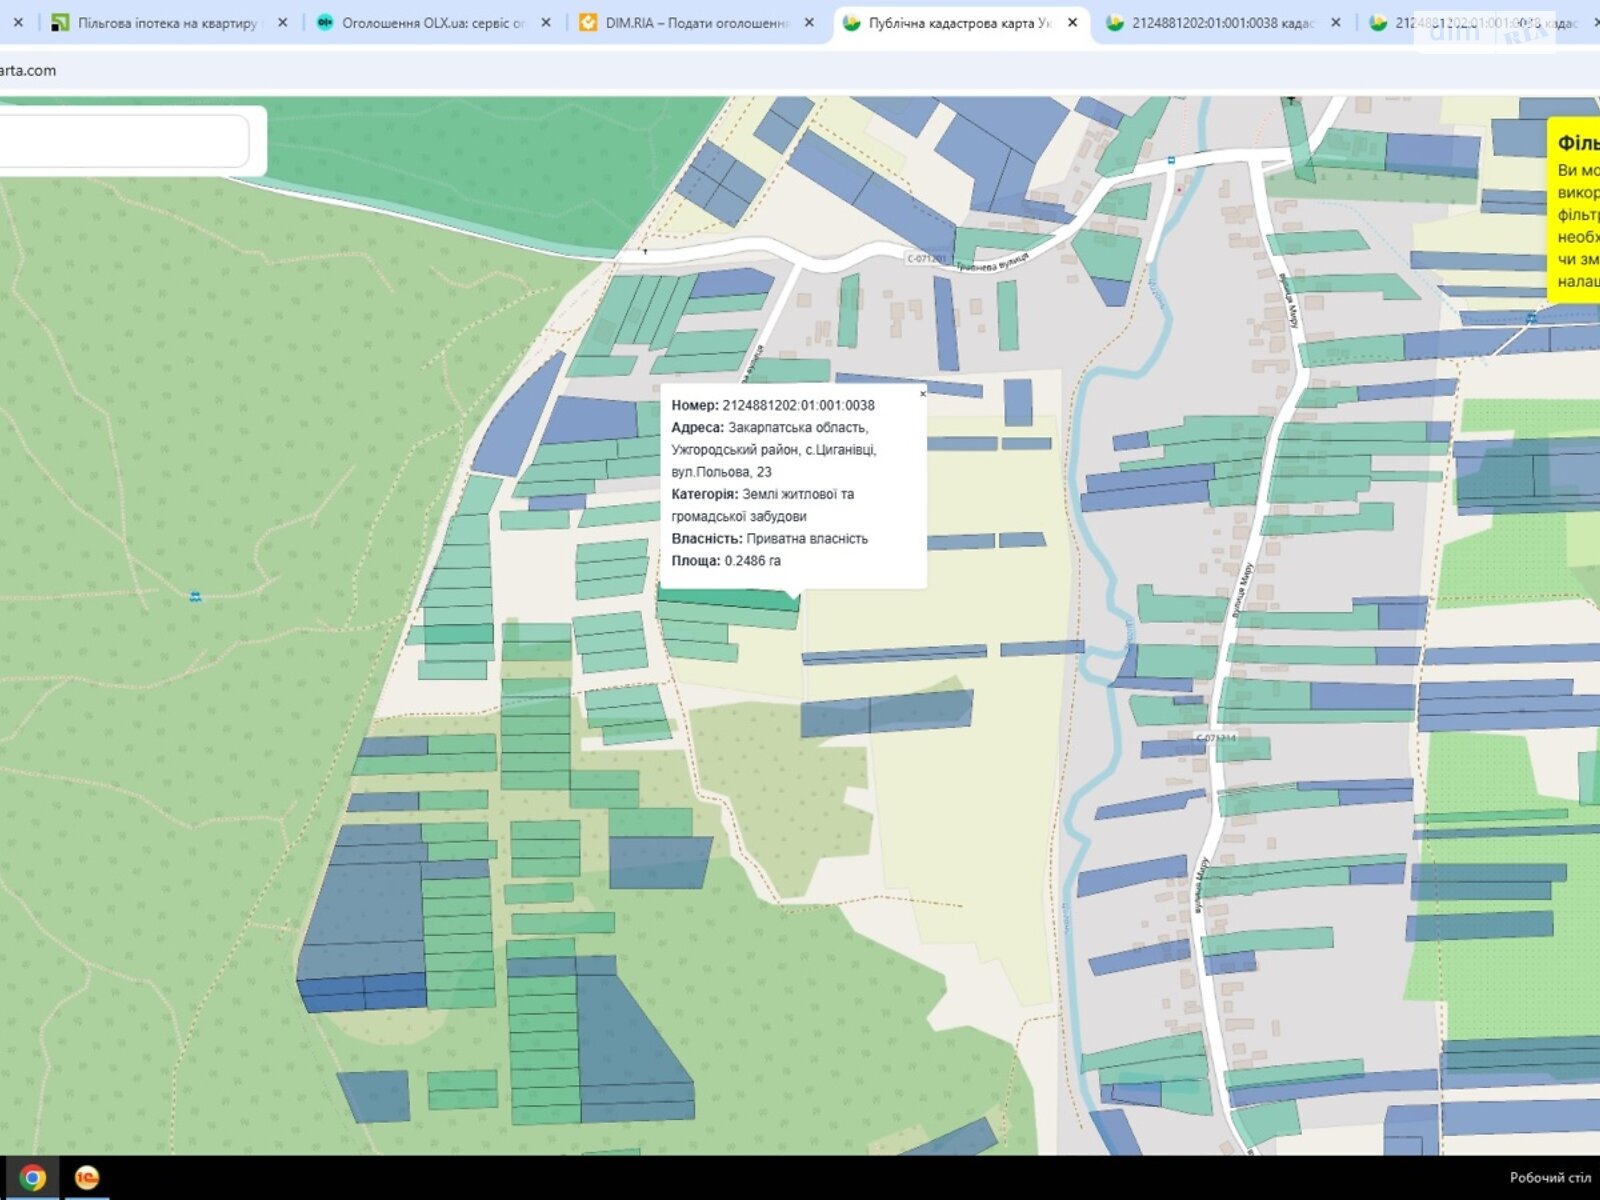Open the first 2124881202:01:001:0038 кадас tab
Image resolution: width=1600 pixels, height=1200 pixels.
(x=1222, y=22)
